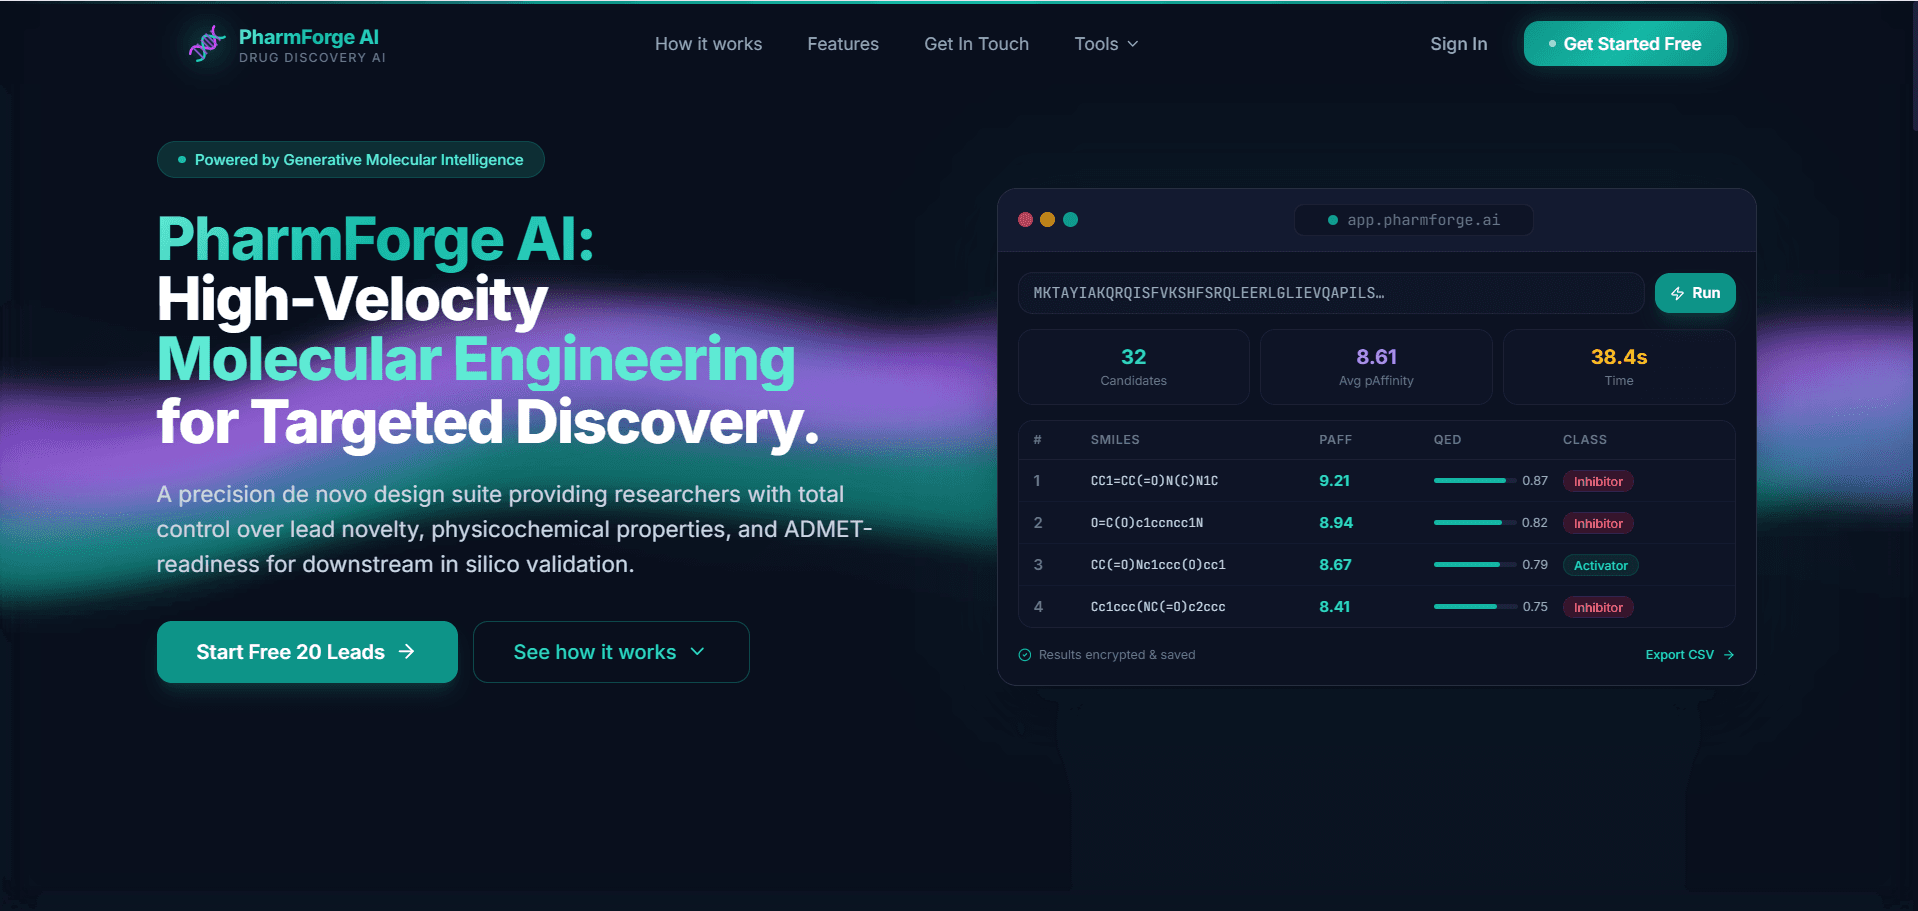Open the Tools dropdown

pos(1105,44)
